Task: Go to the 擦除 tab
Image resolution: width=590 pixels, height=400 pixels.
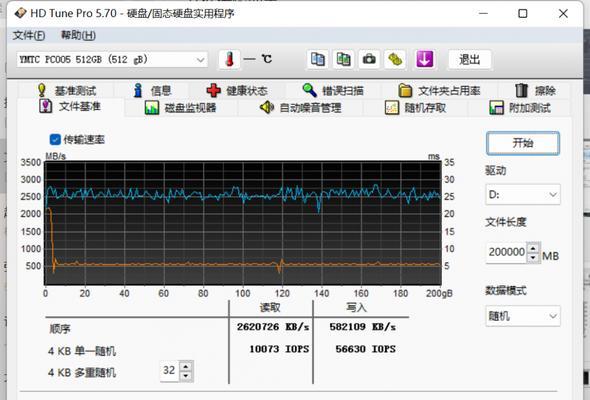Action: click(x=535, y=91)
